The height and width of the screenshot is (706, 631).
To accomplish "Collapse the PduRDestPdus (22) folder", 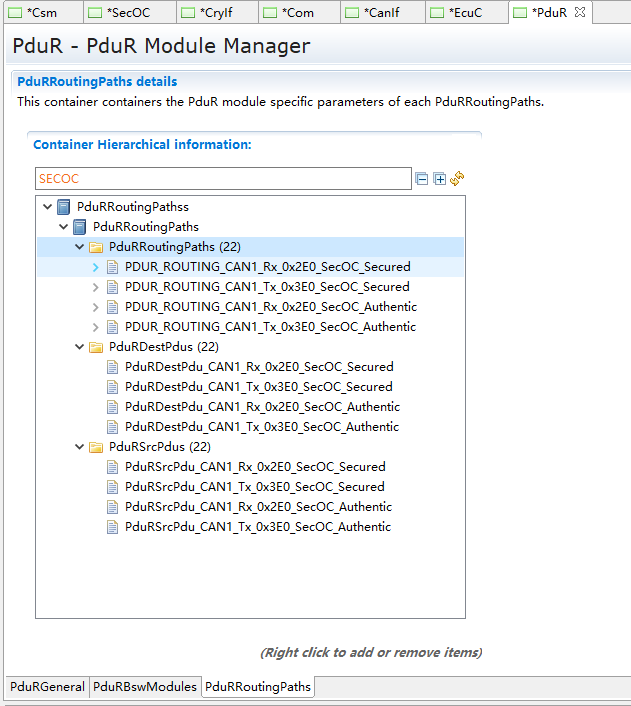I will (x=80, y=347).
